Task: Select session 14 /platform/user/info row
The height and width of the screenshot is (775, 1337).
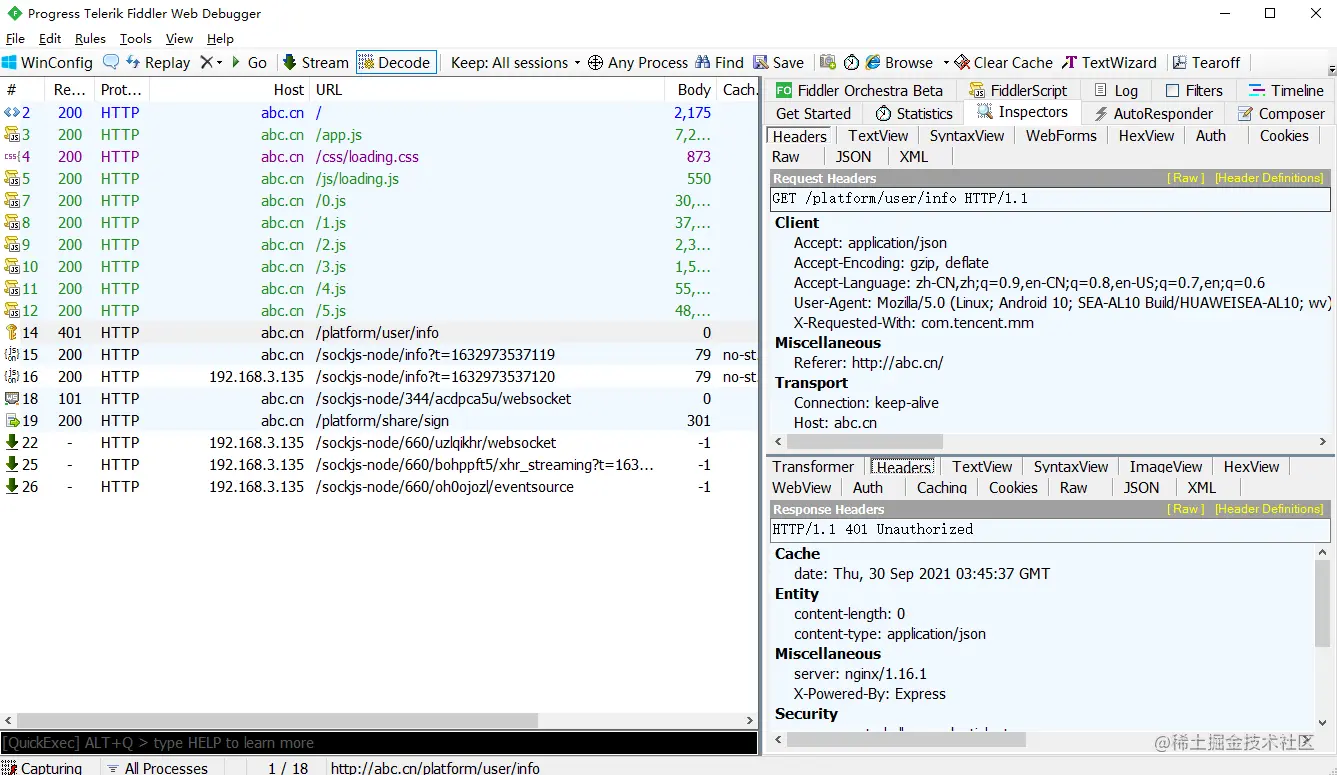Action: click(x=378, y=333)
